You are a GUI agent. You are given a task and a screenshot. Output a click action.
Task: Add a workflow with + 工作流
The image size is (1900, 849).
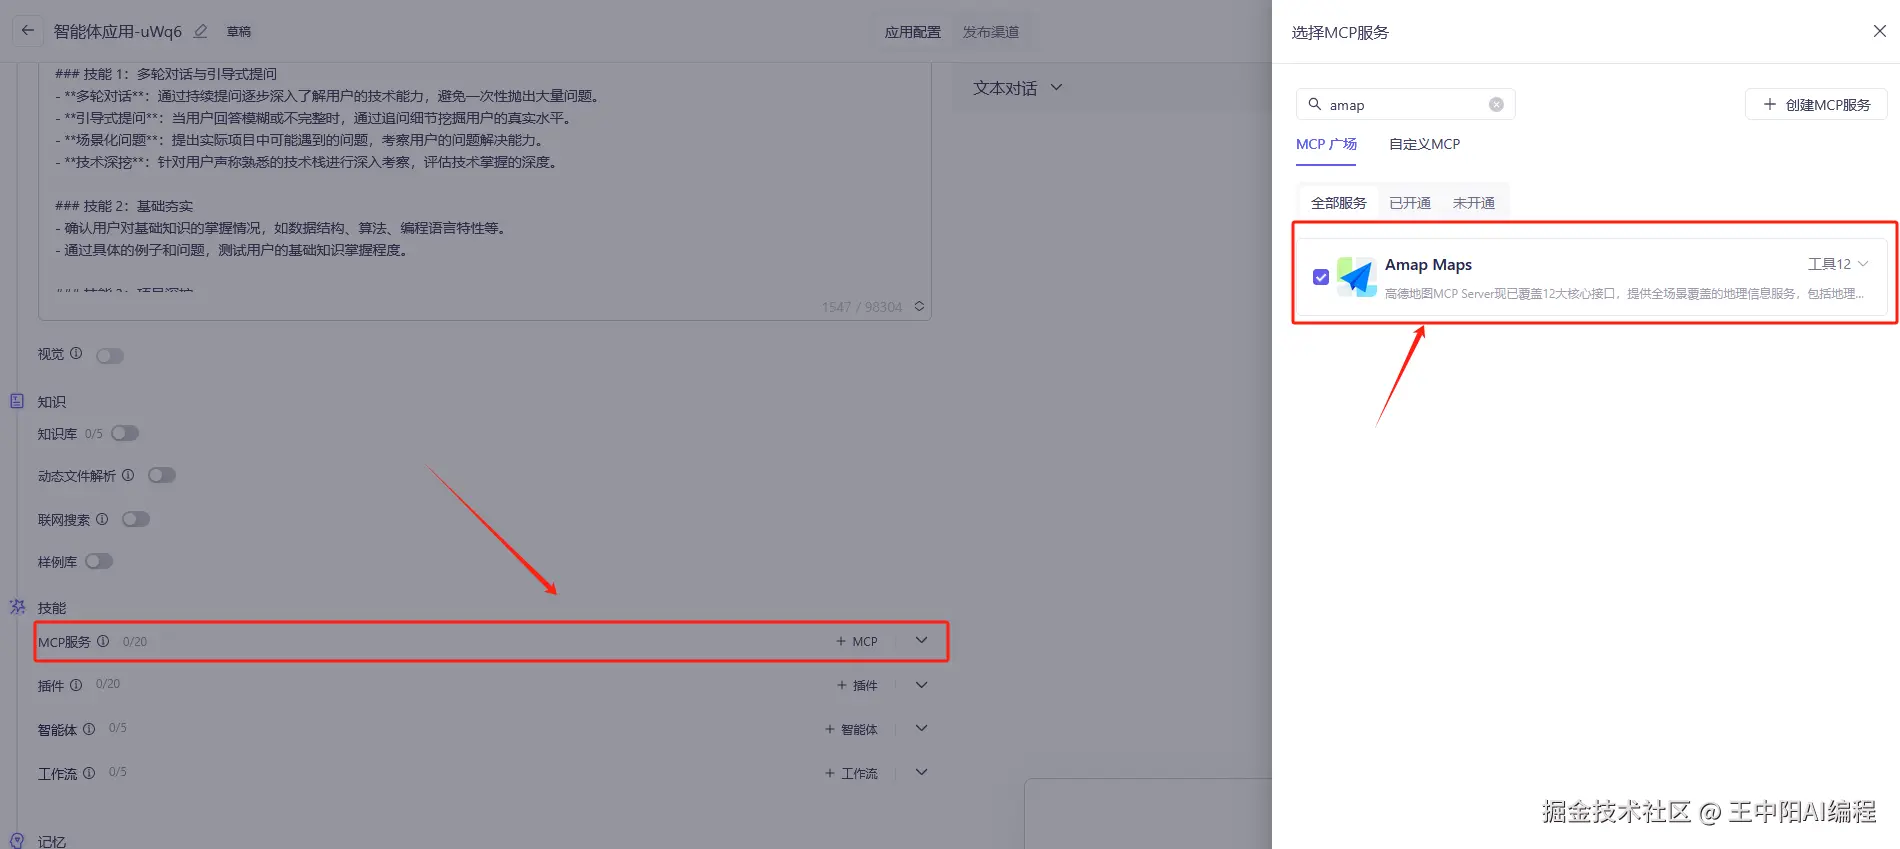[x=851, y=773]
